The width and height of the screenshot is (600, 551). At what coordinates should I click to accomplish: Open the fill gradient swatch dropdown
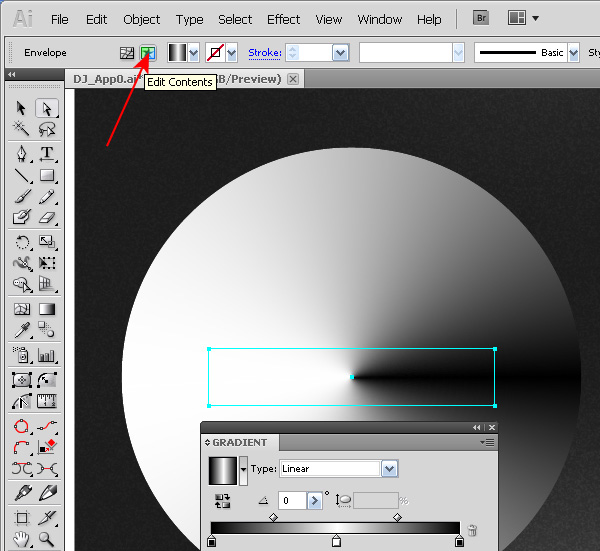pos(194,52)
